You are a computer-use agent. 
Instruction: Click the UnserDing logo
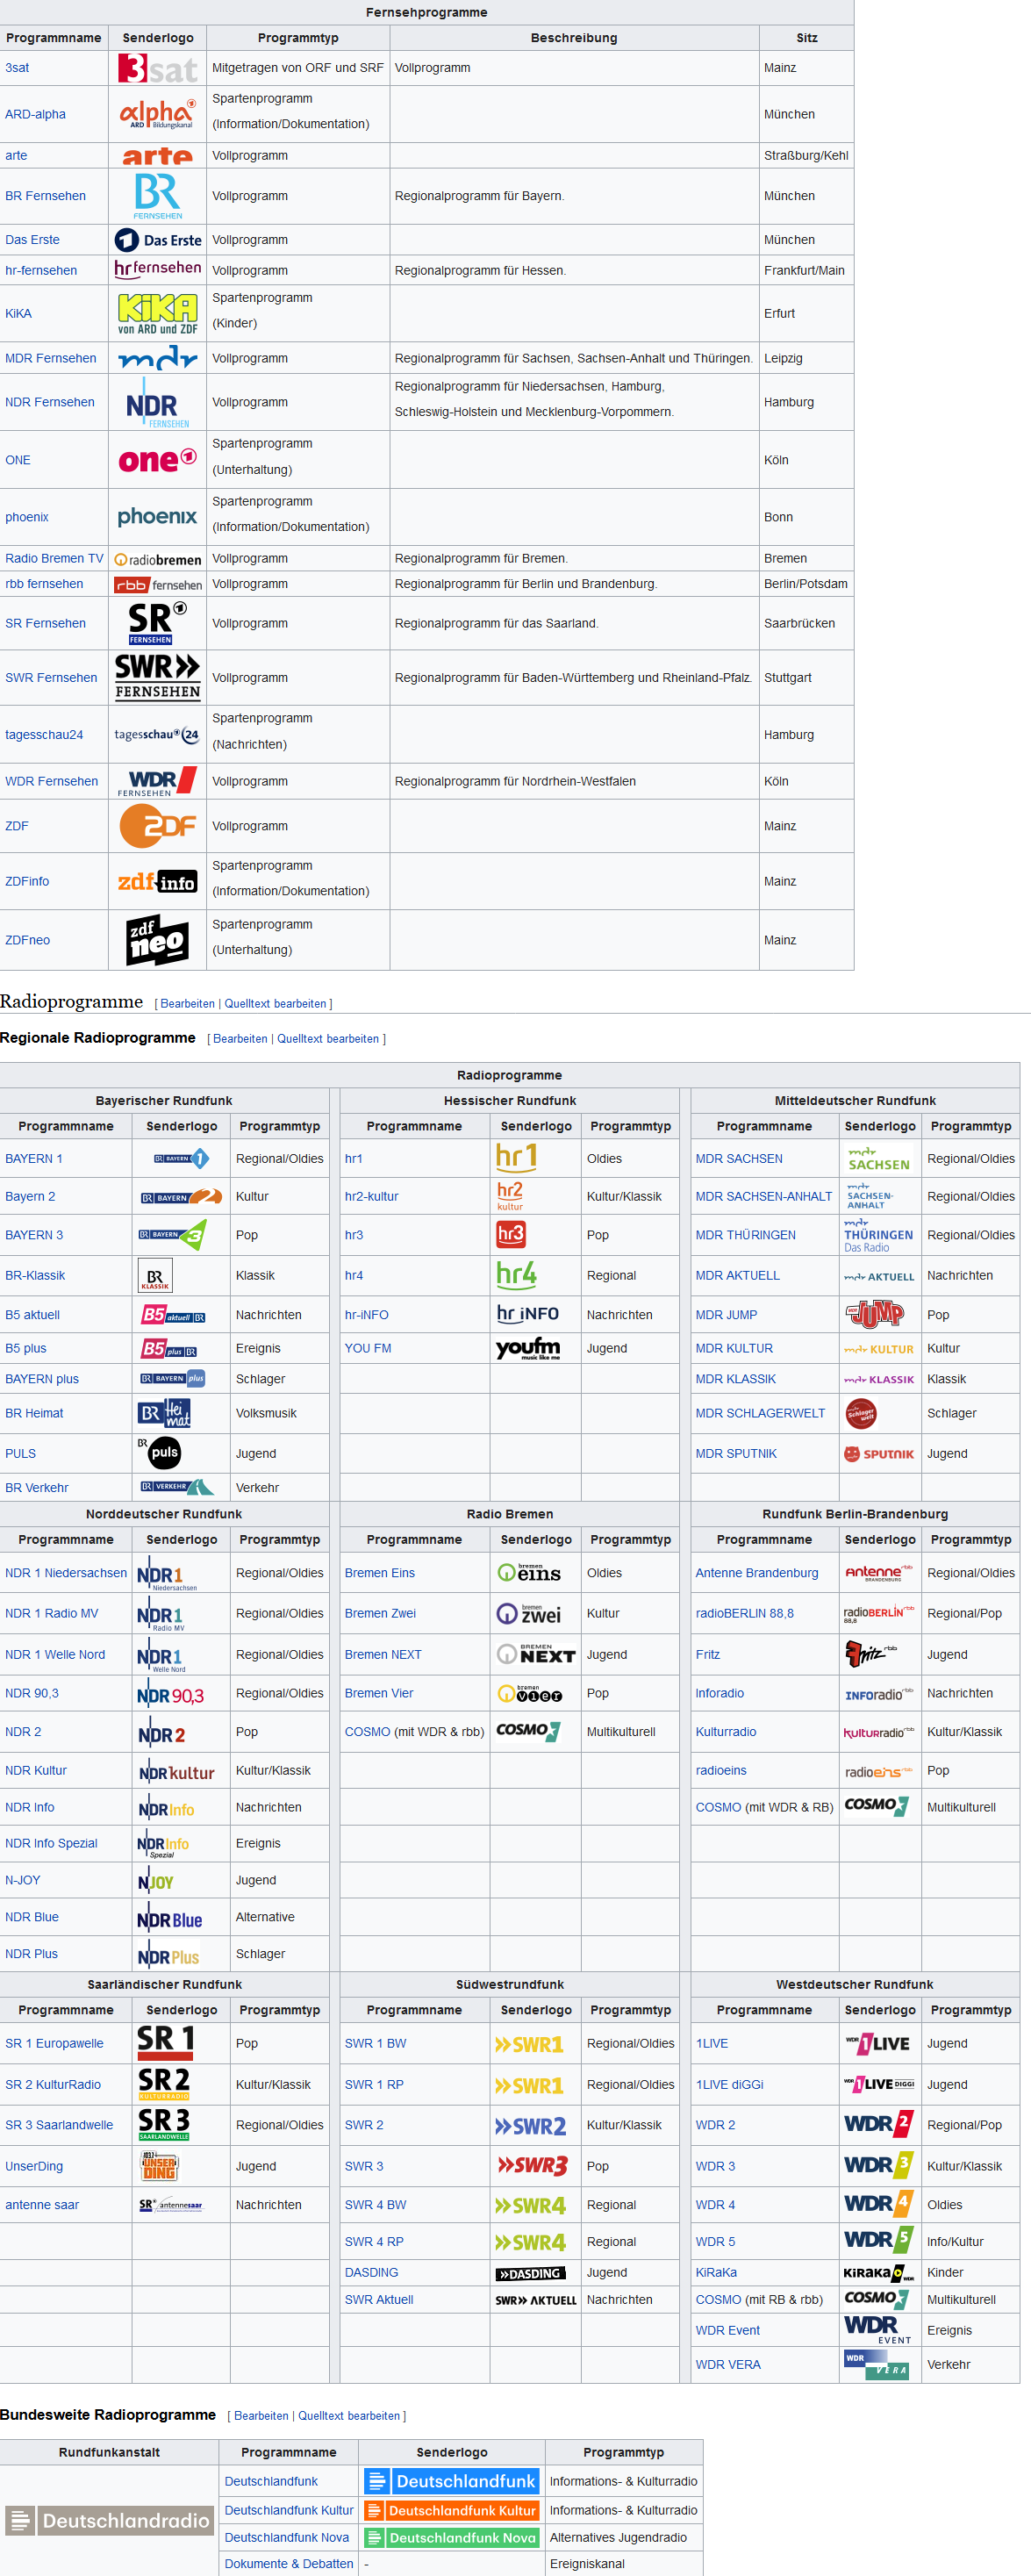[159, 2166]
